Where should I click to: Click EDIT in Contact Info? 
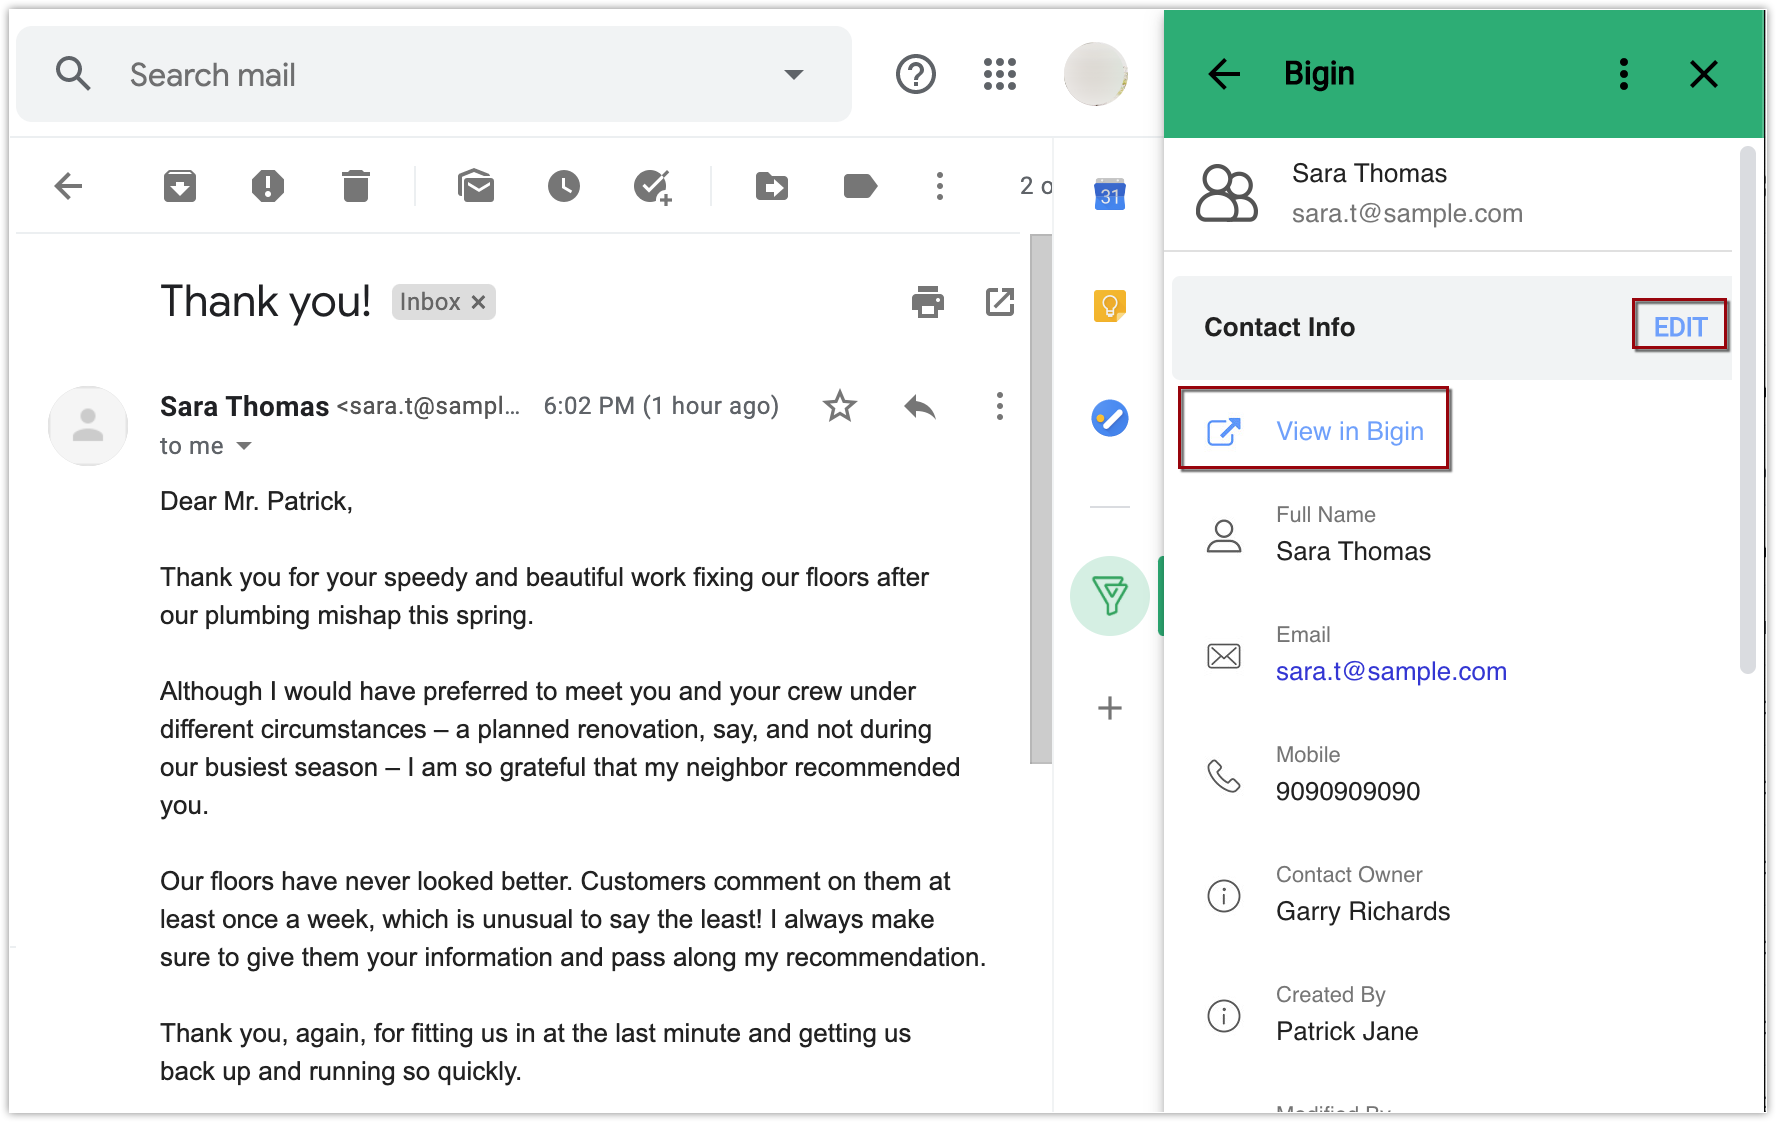[x=1679, y=326]
